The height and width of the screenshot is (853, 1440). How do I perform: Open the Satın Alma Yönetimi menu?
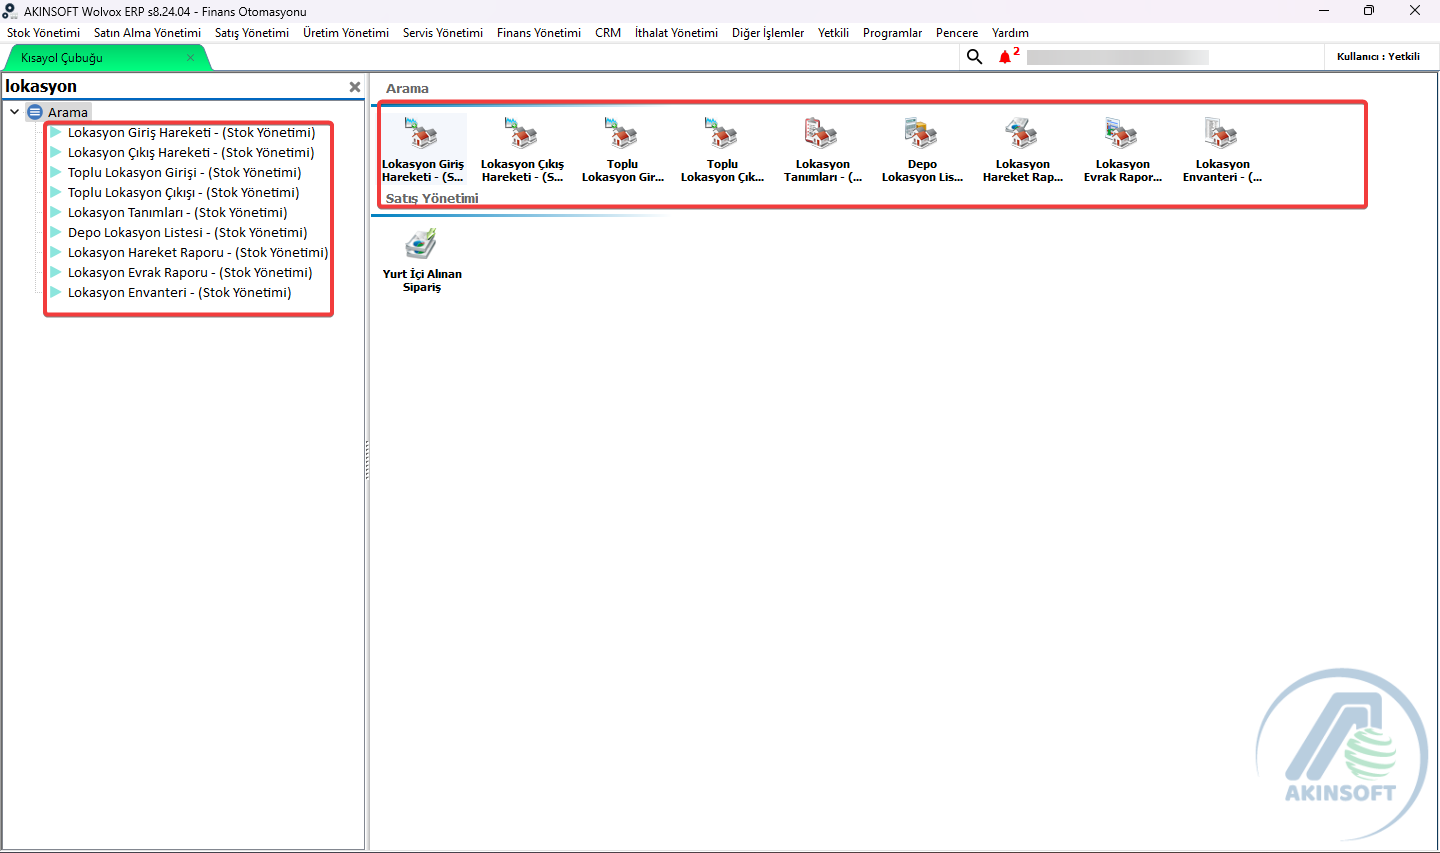point(147,33)
